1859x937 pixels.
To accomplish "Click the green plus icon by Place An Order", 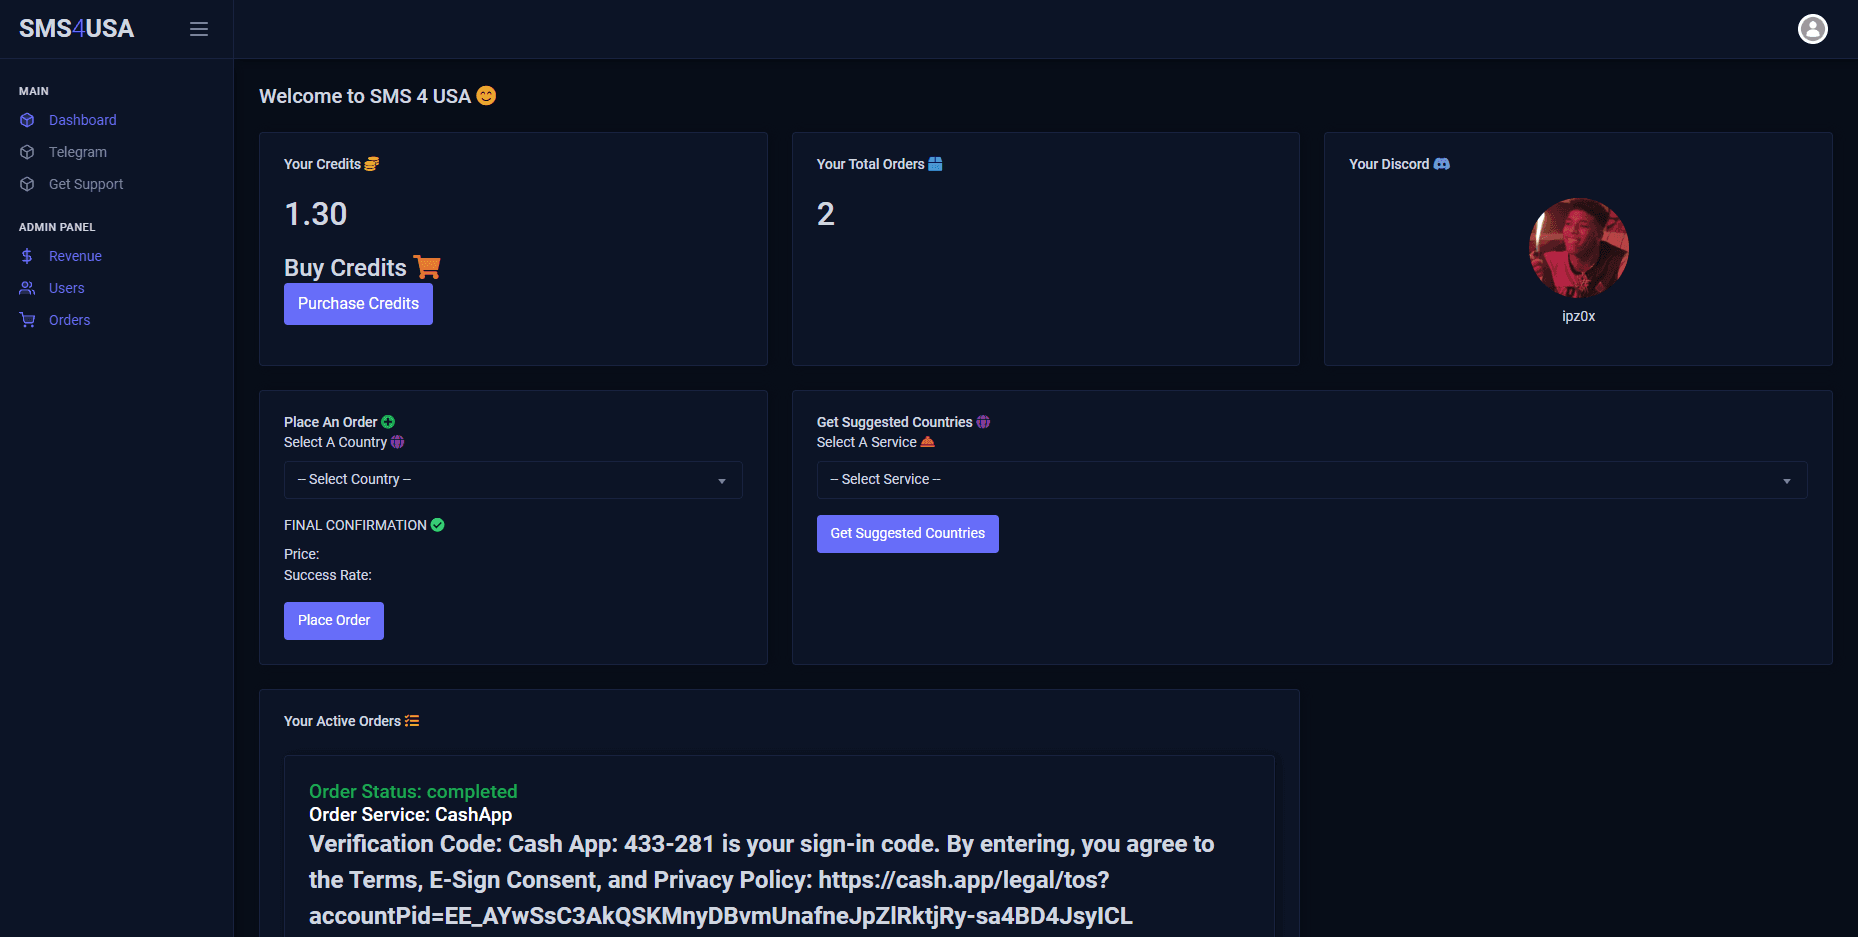I will [388, 422].
